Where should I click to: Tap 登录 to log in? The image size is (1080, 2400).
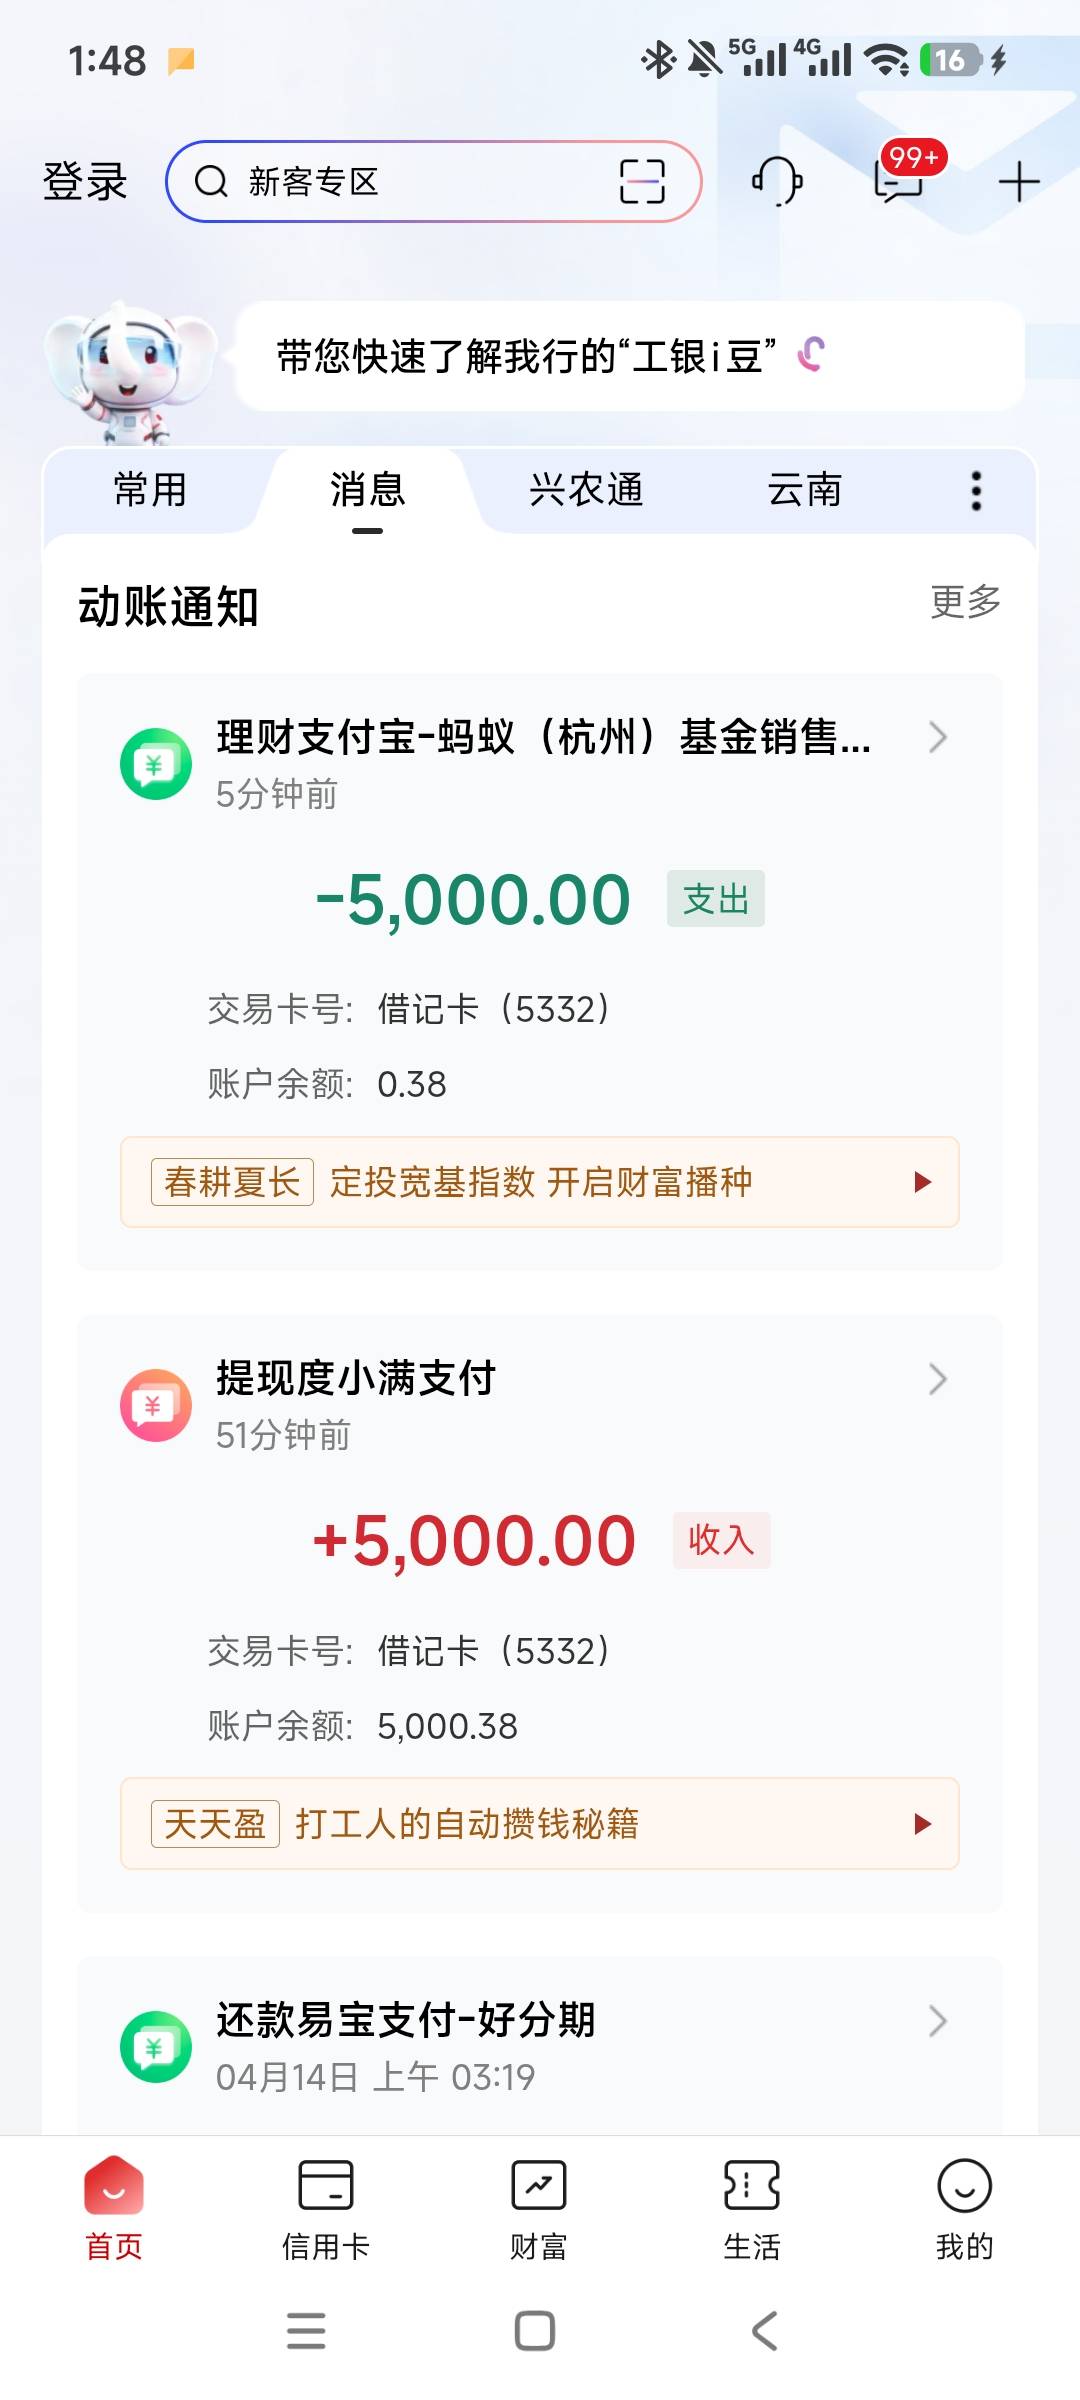pyautogui.click(x=85, y=182)
